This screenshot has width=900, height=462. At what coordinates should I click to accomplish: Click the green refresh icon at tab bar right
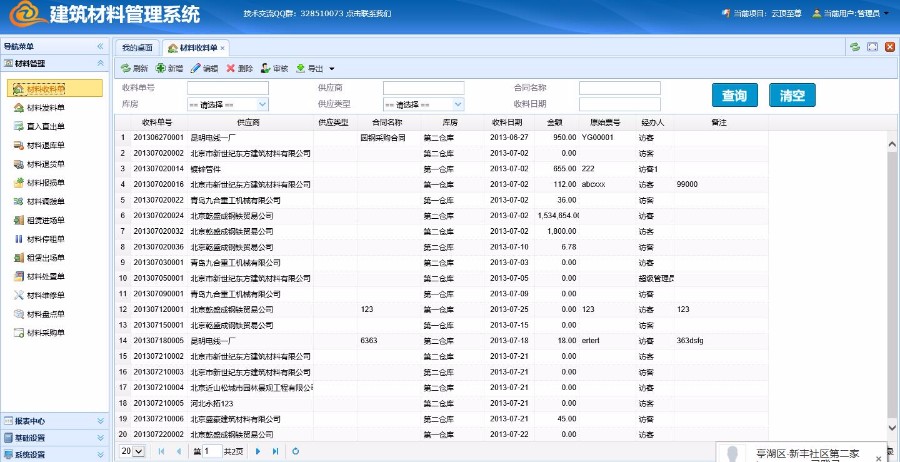tap(855, 47)
